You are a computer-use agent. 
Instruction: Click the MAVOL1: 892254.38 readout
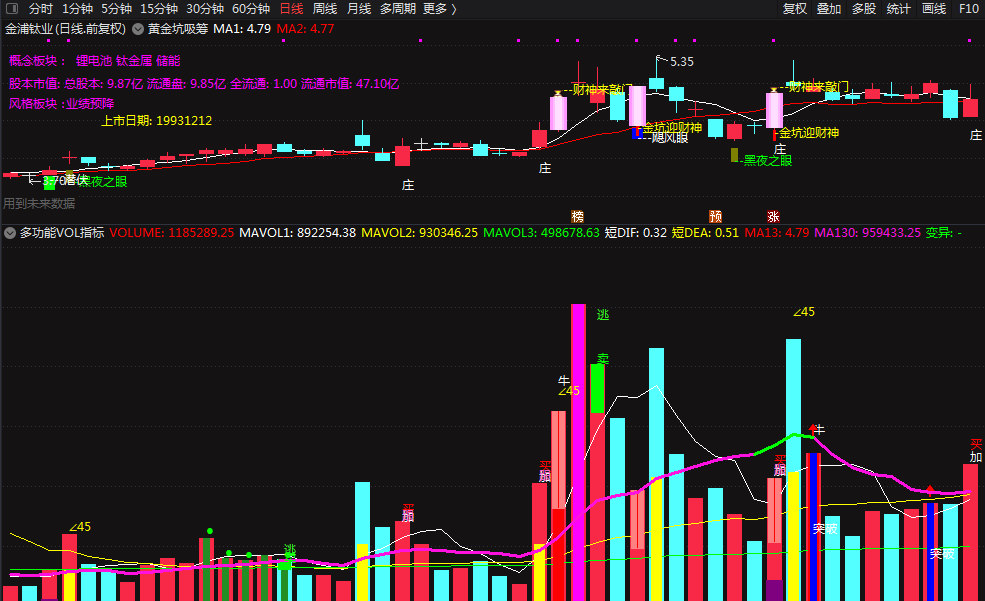pos(298,233)
